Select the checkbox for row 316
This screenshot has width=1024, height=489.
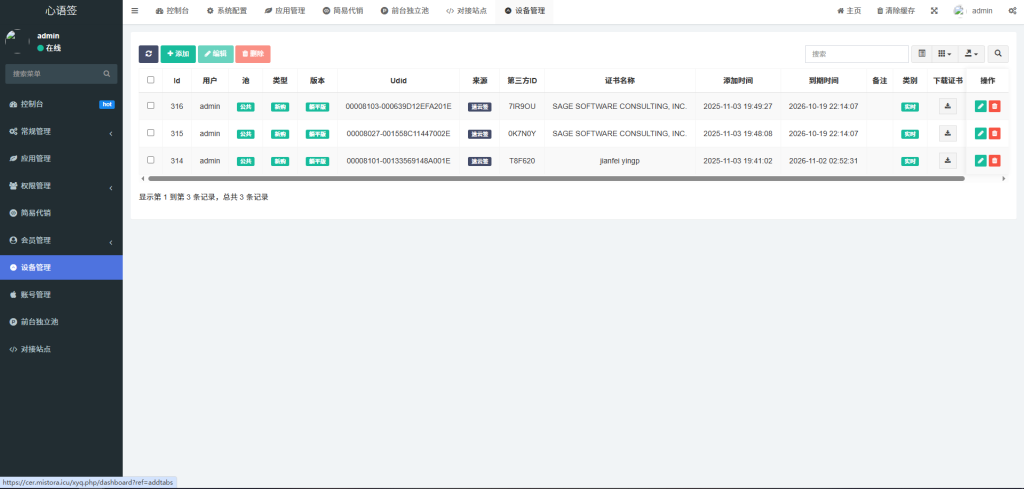click(x=151, y=106)
